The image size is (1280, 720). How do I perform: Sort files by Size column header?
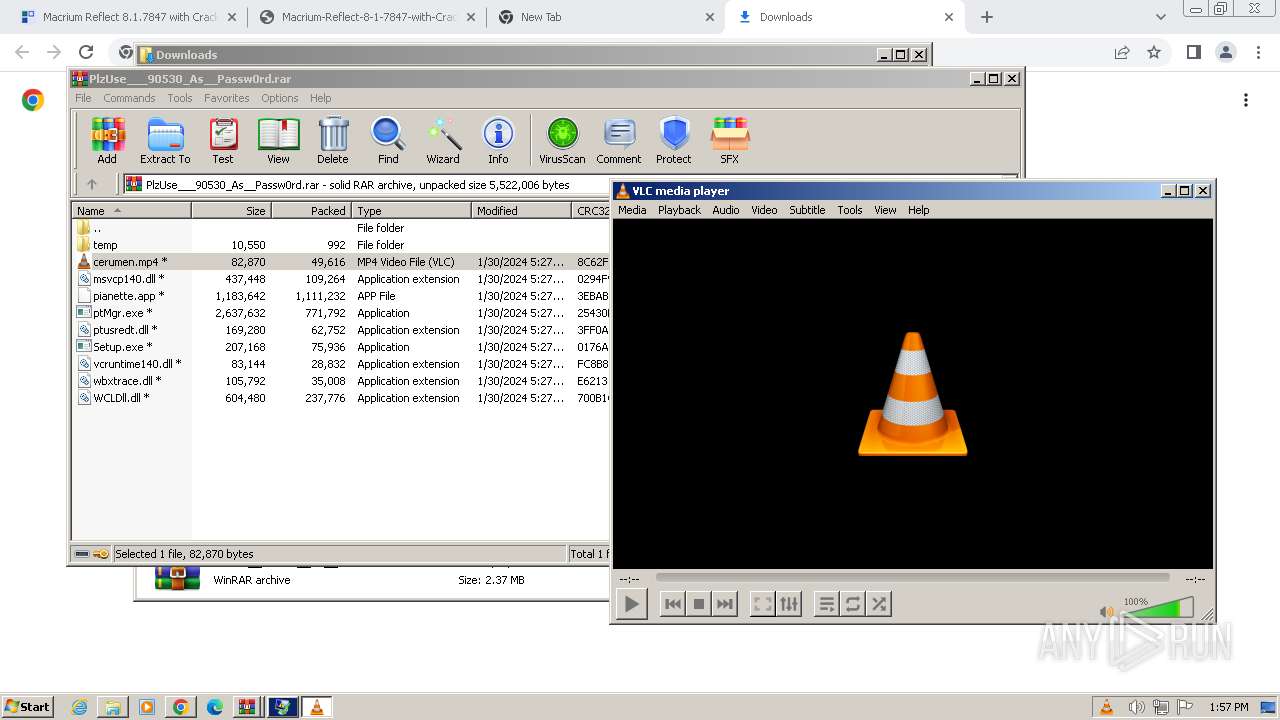tap(231, 210)
